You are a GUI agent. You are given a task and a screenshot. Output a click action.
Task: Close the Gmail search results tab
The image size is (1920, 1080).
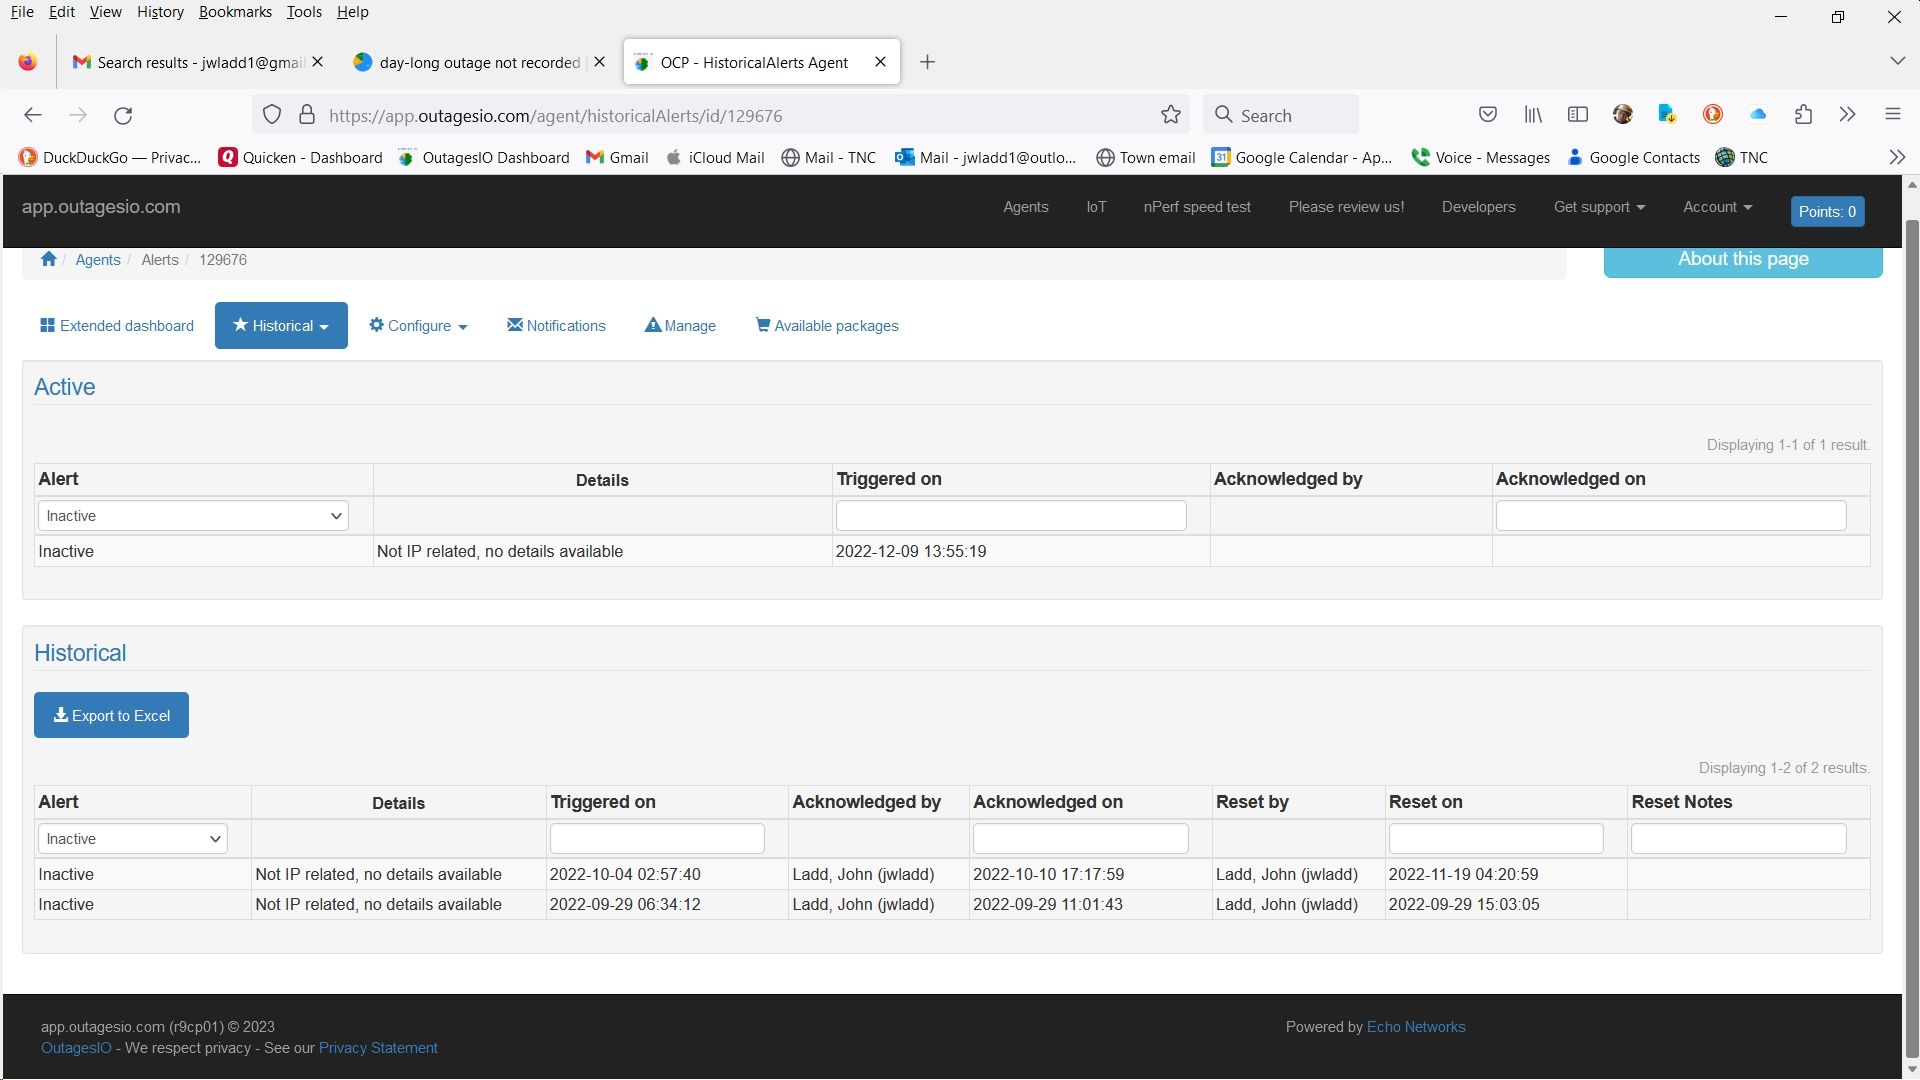317,62
